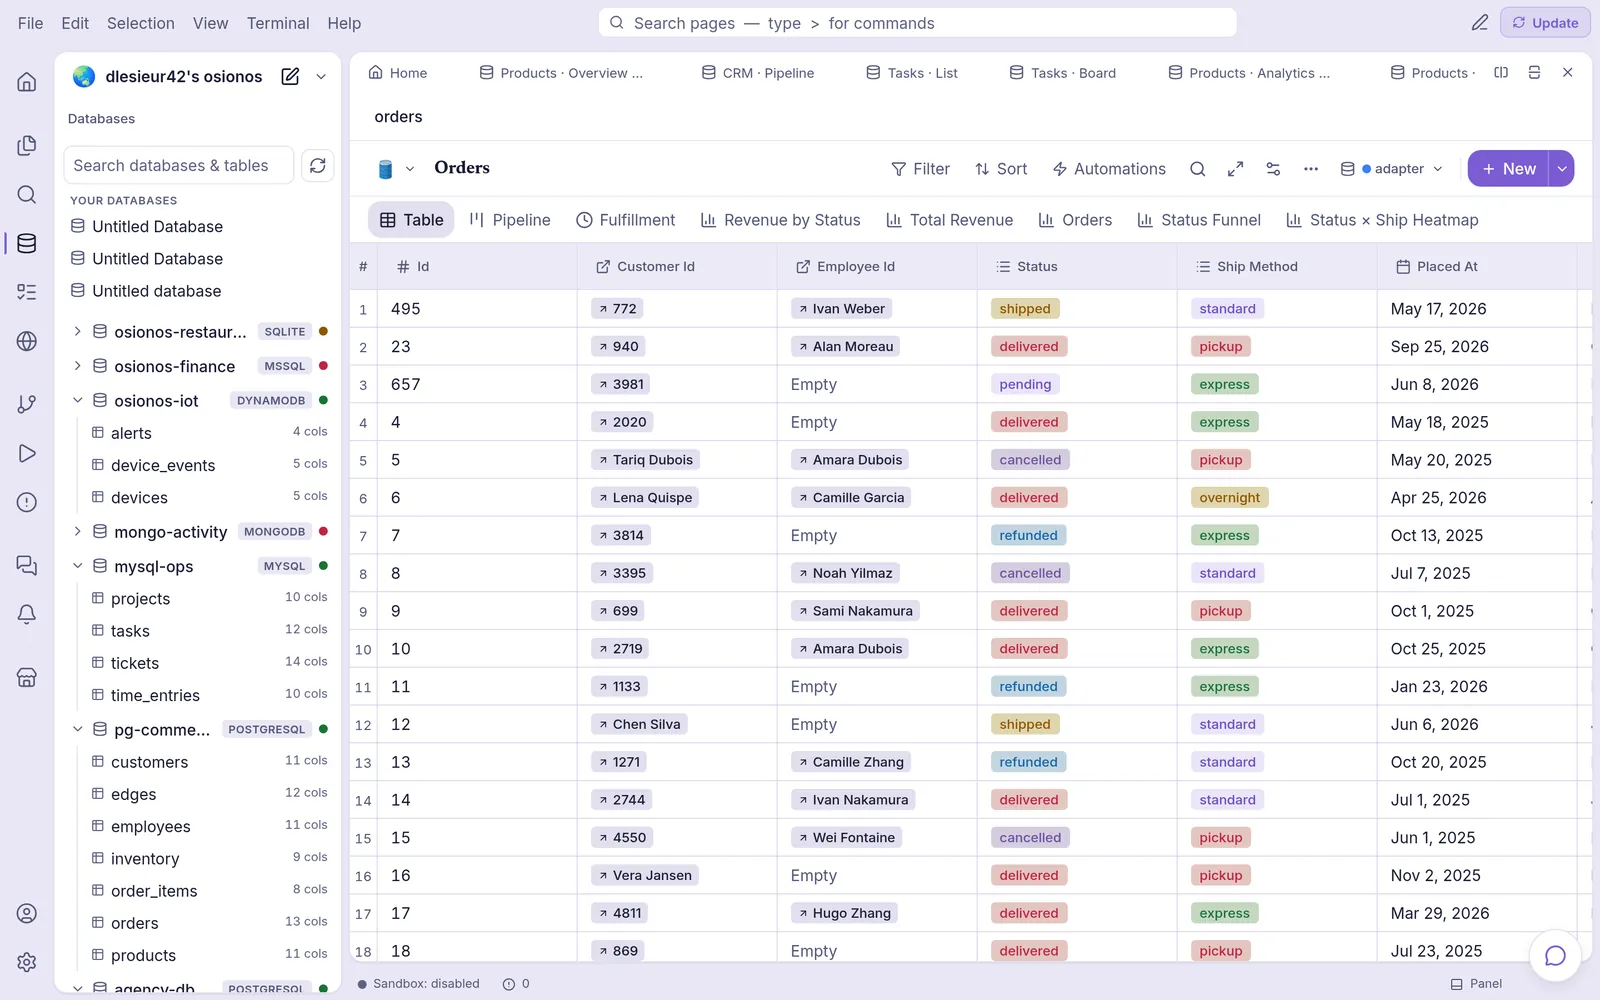Image resolution: width=1600 pixels, height=1000 pixels.
Task: Click the sidebar search magnifier icon
Action: (x=27, y=195)
